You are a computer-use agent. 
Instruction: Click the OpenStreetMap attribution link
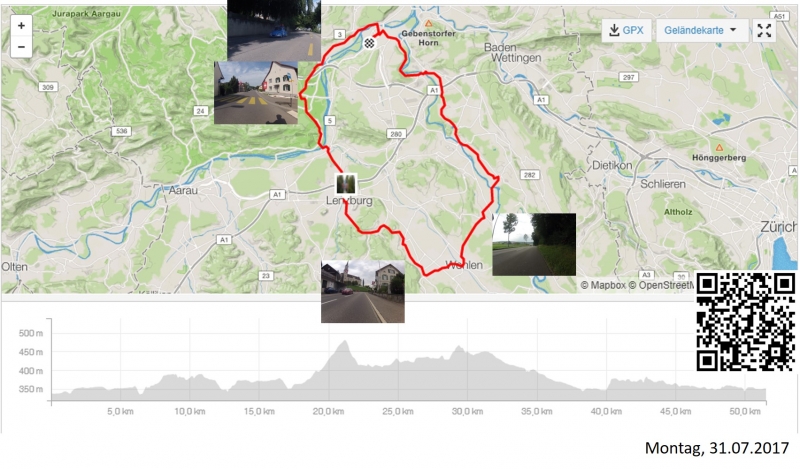click(x=661, y=285)
